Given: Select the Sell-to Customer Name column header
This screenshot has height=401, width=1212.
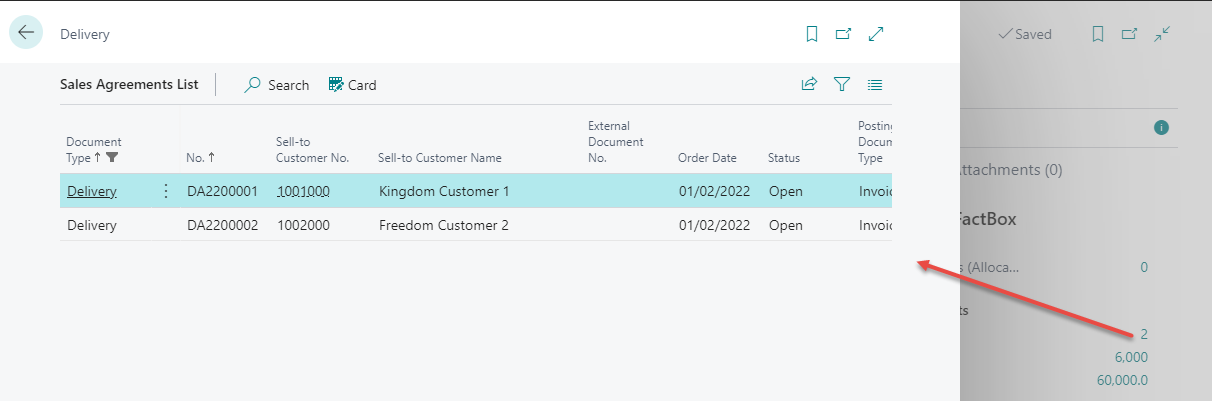Looking at the screenshot, I should coord(439,157).
